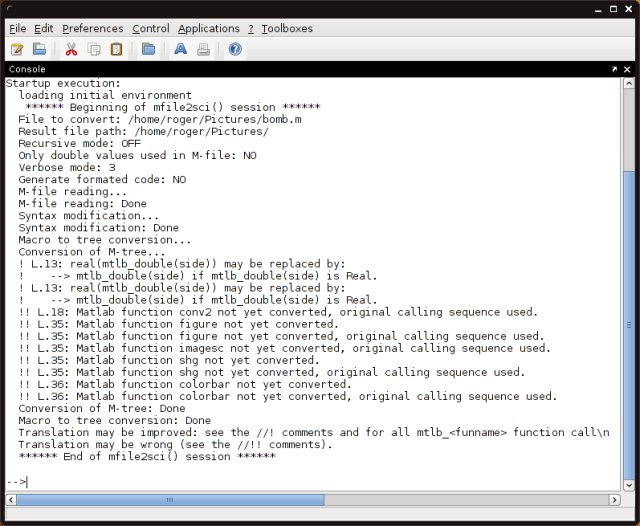Click 'M-file reading: Done' line
Image resolution: width=640 pixels, height=526 pixels.
[x=82, y=204]
